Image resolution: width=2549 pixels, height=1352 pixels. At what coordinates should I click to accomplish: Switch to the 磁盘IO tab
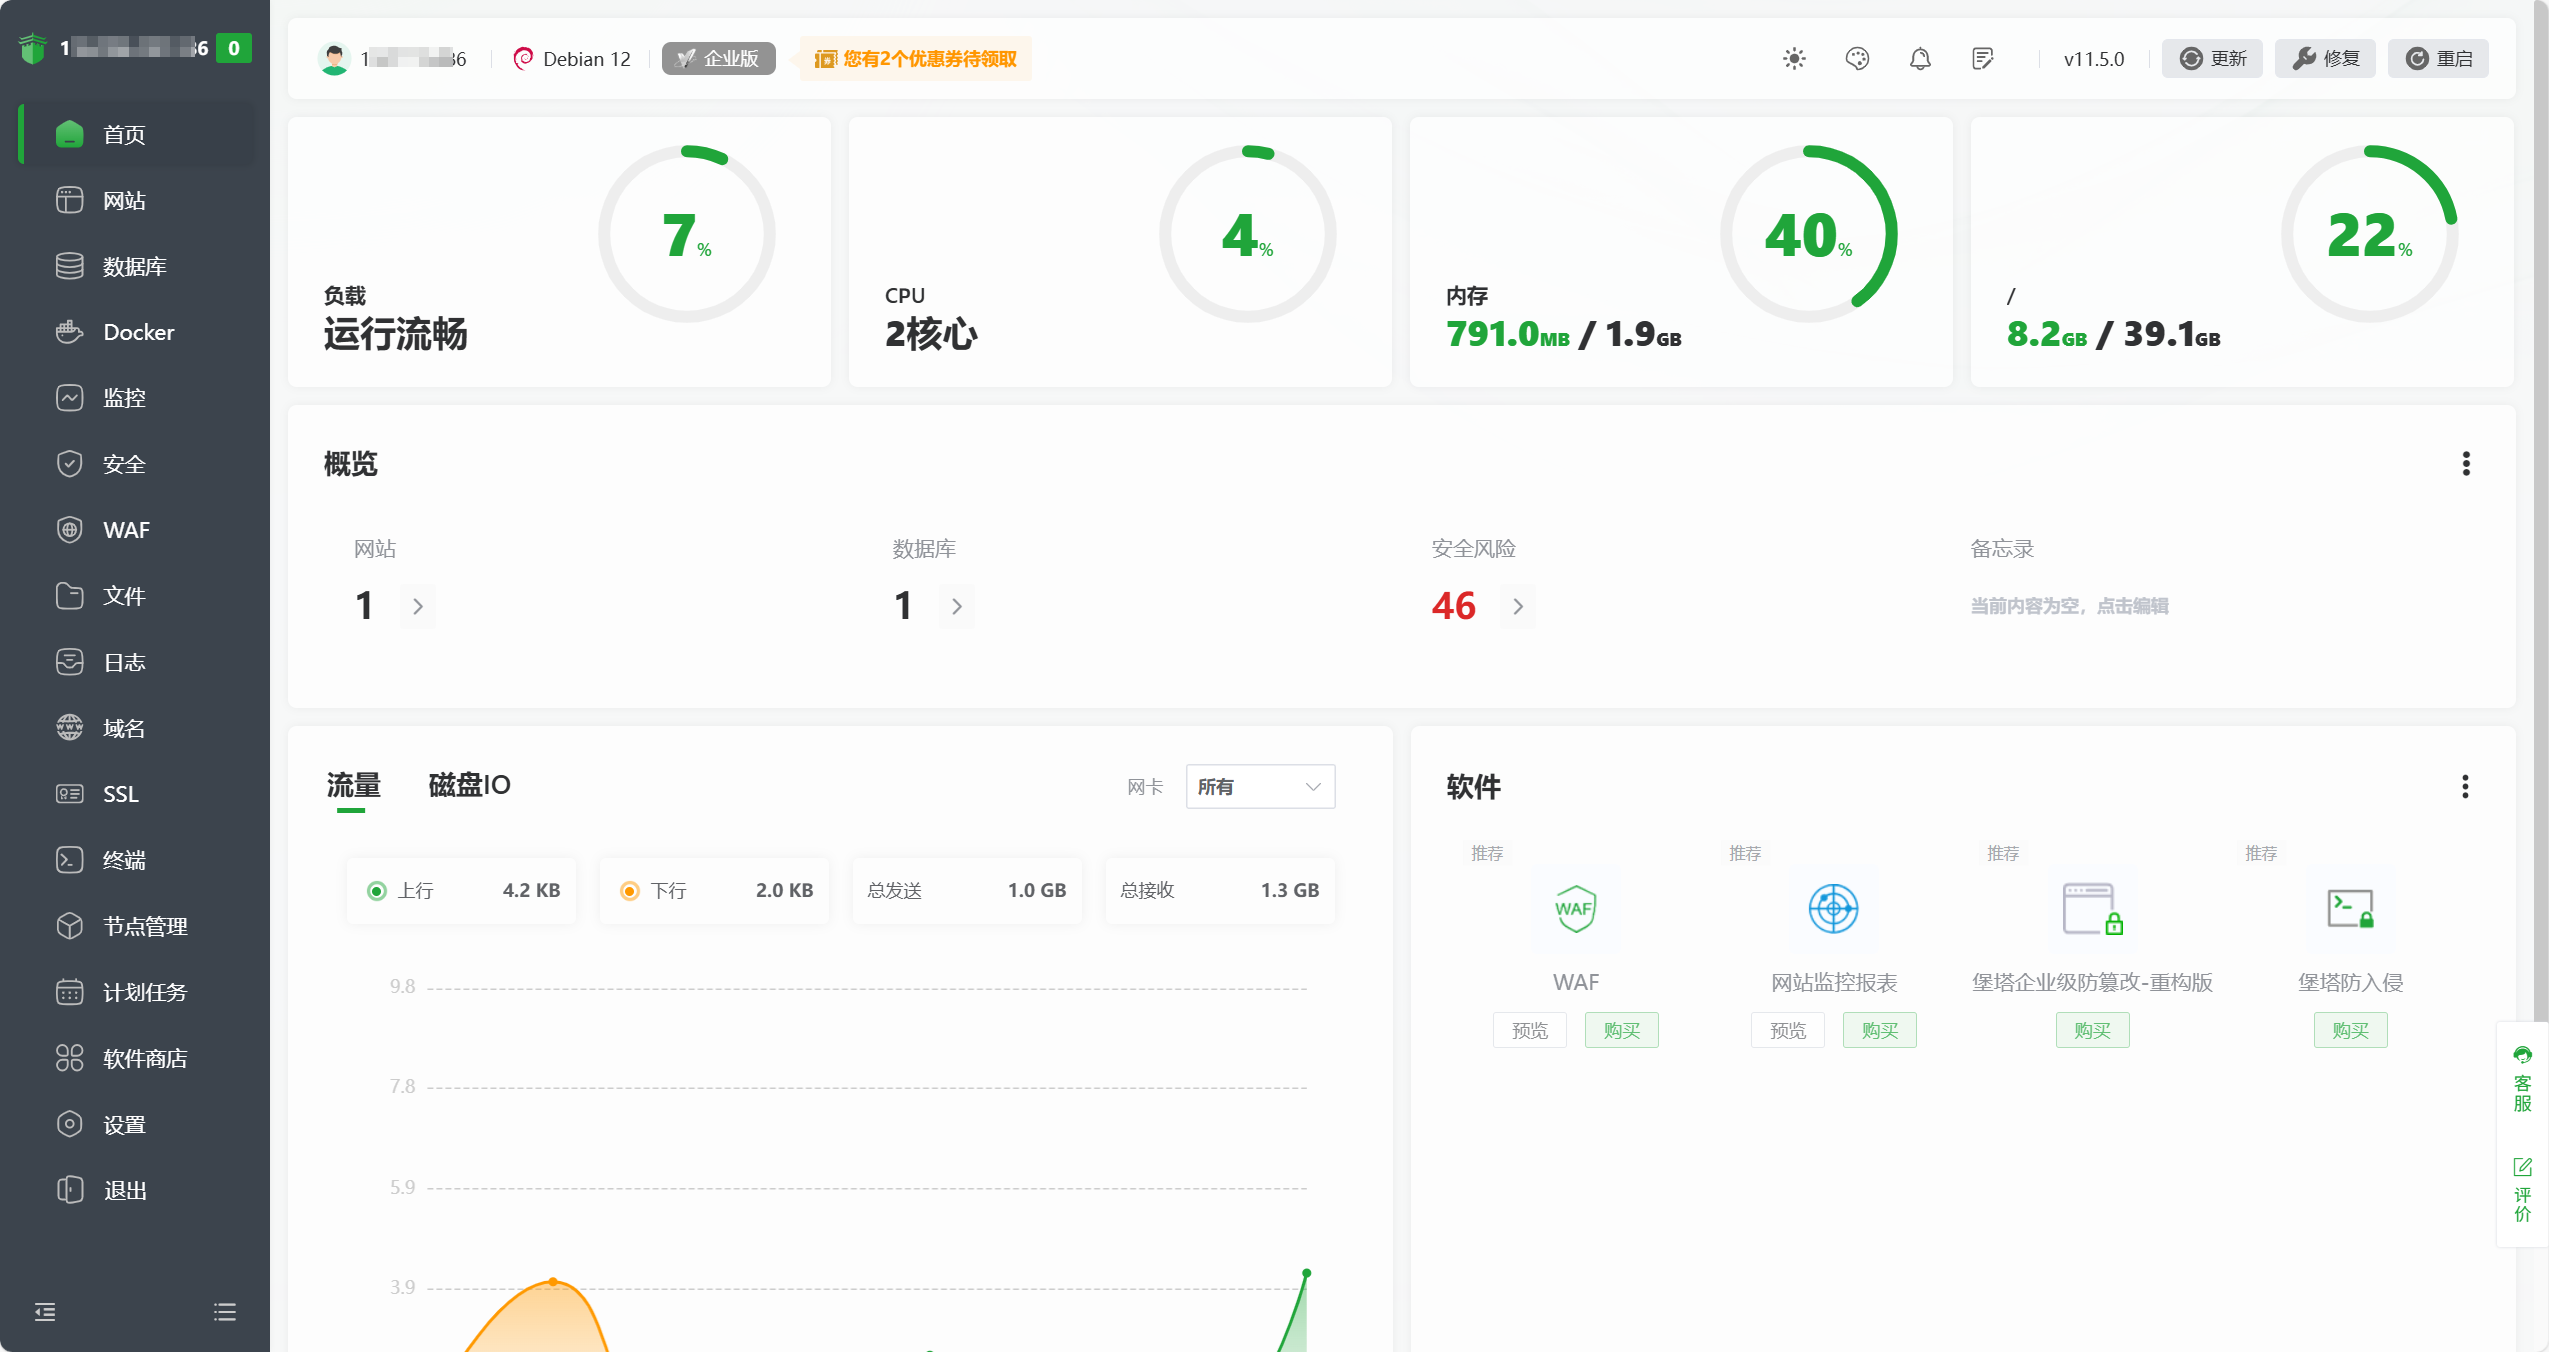(x=469, y=785)
